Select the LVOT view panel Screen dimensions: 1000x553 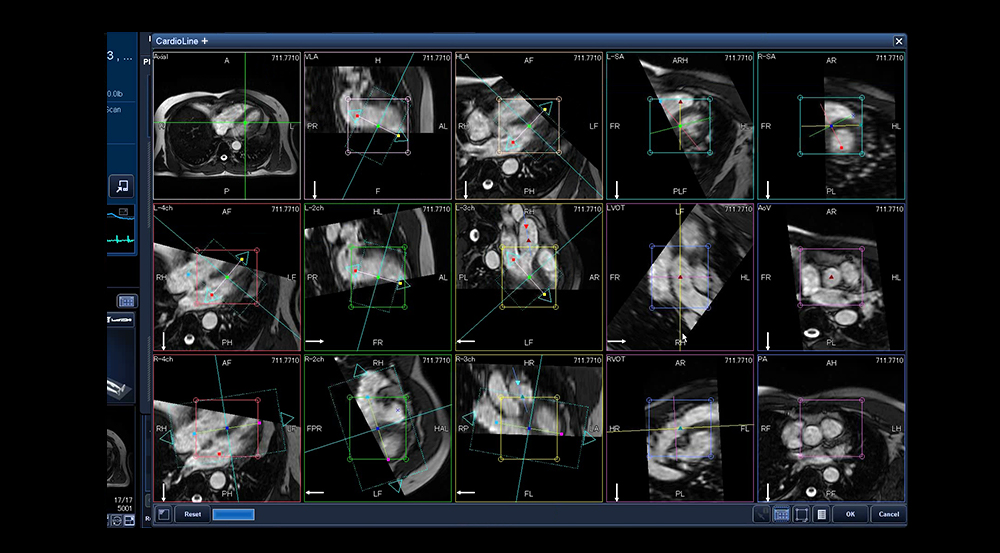(680, 277)
